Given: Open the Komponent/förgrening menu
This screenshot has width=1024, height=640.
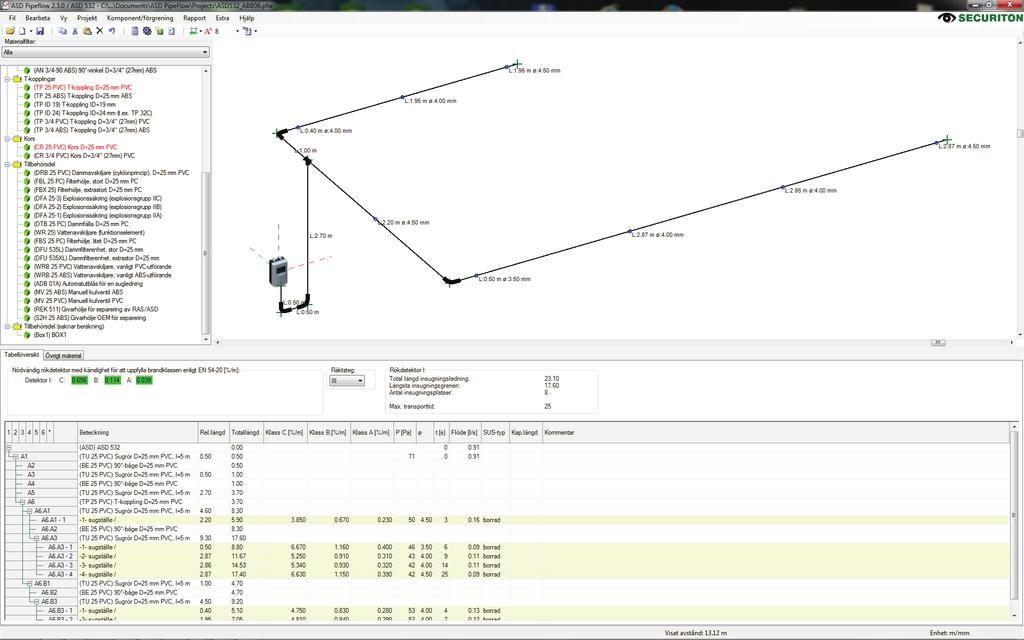Looking at the screenshot, I should coord(140,18).
